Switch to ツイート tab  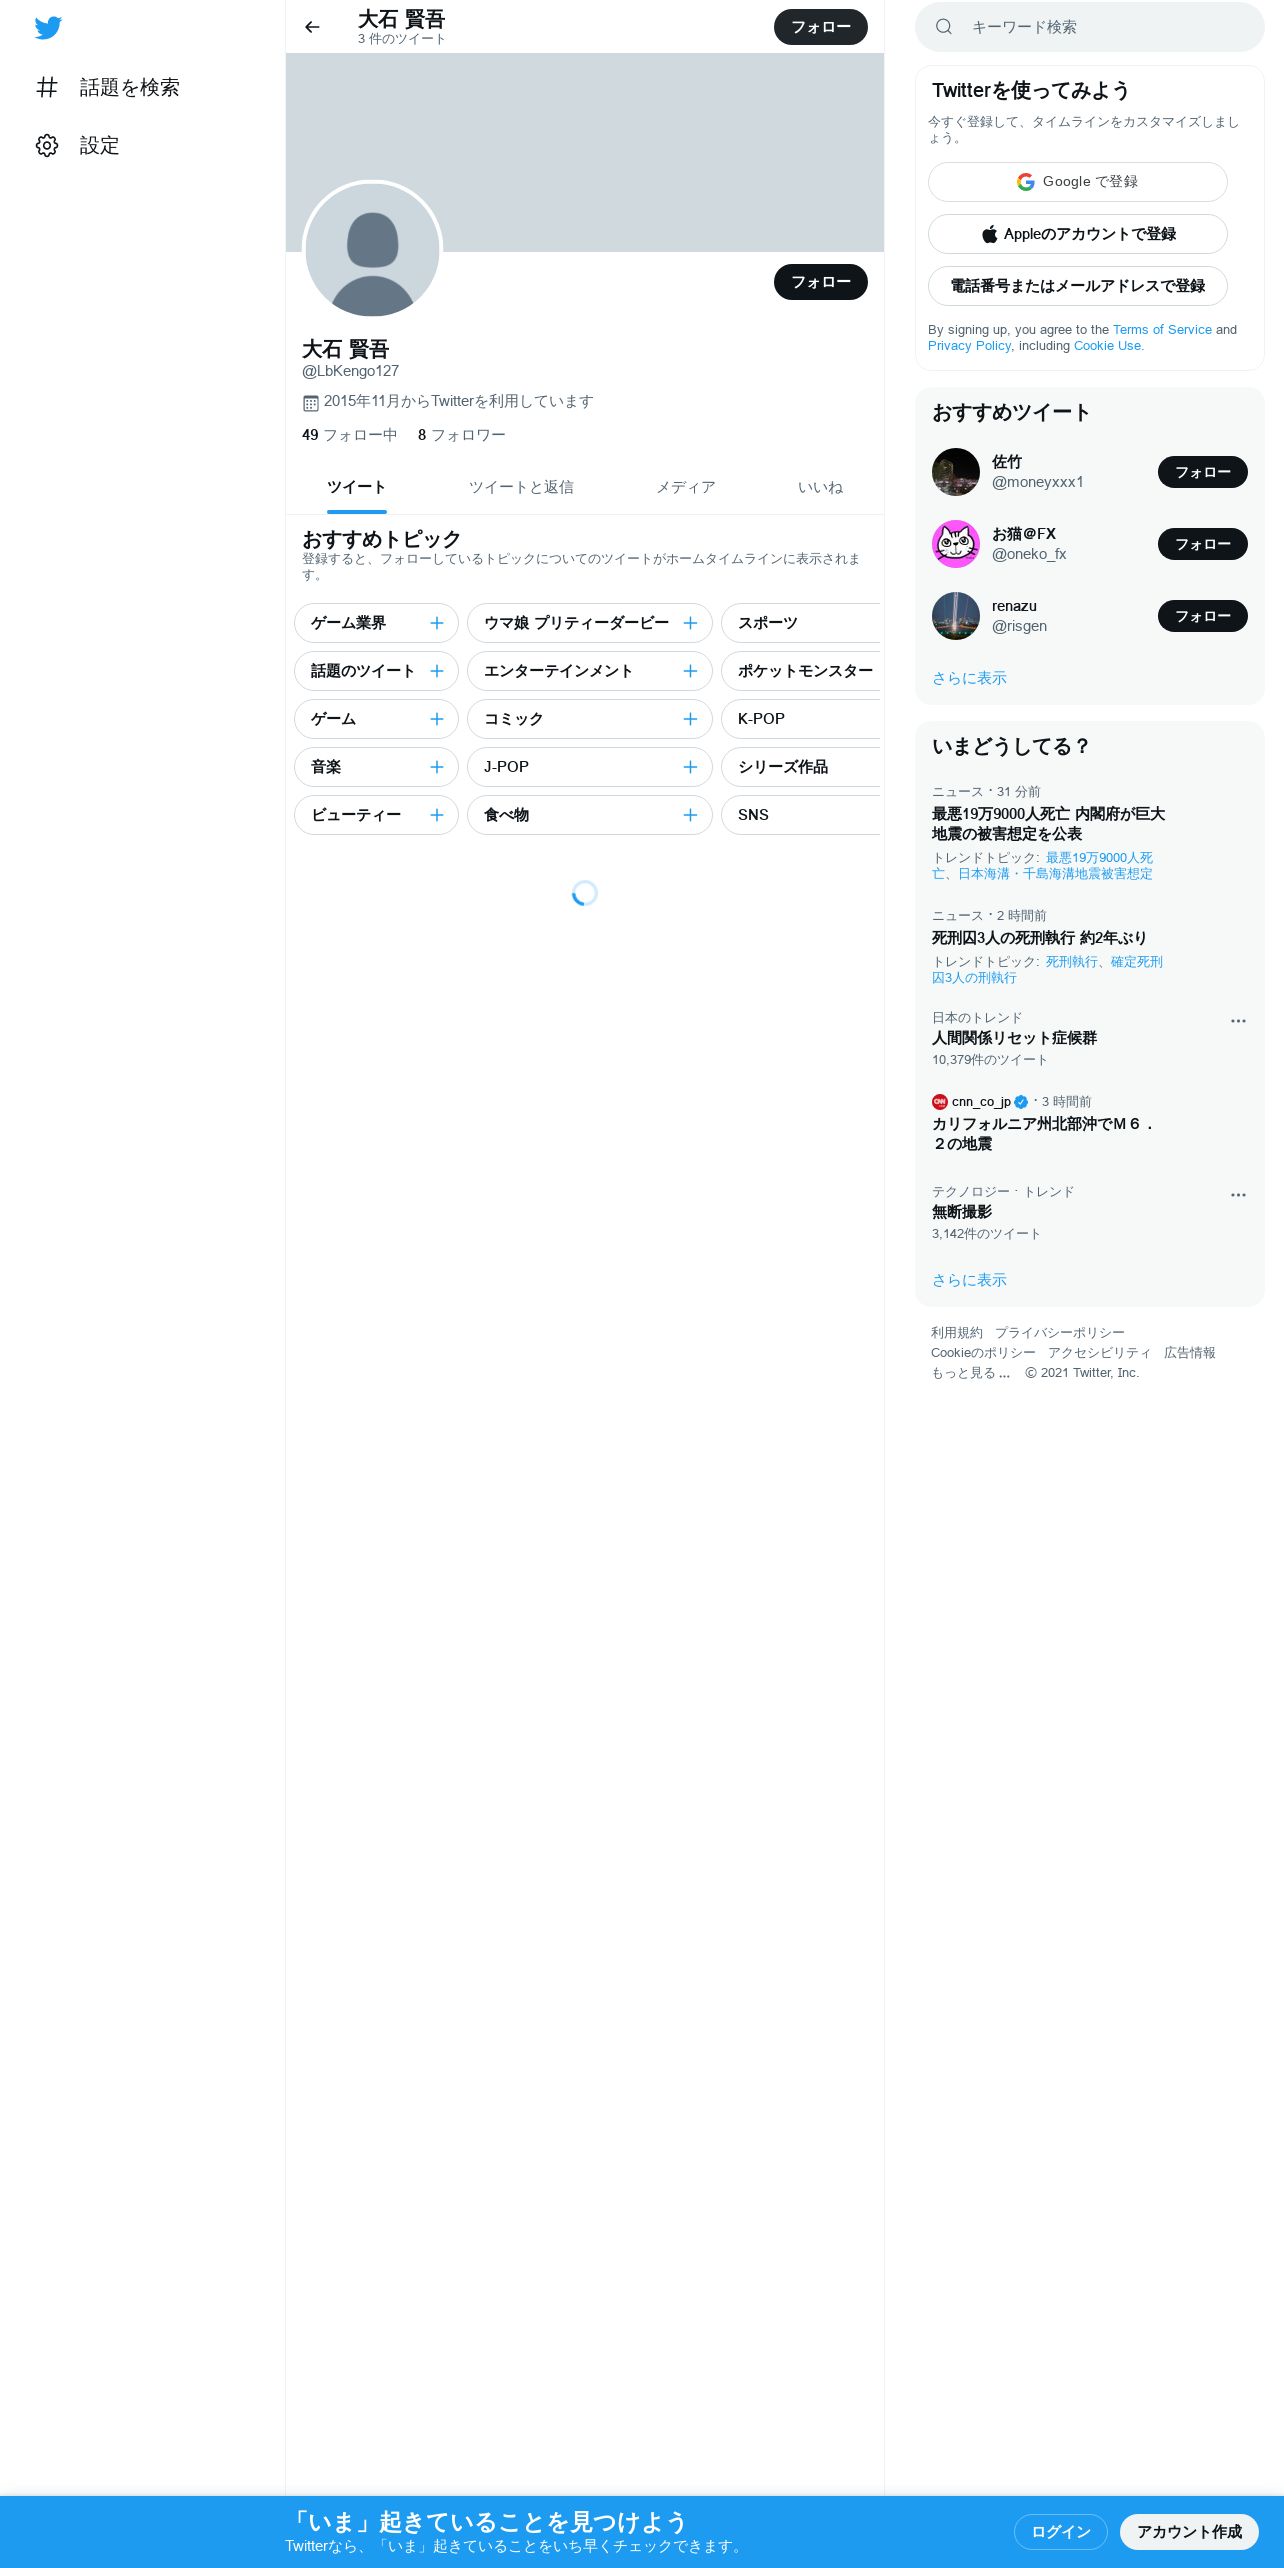(x=356, y=488)
